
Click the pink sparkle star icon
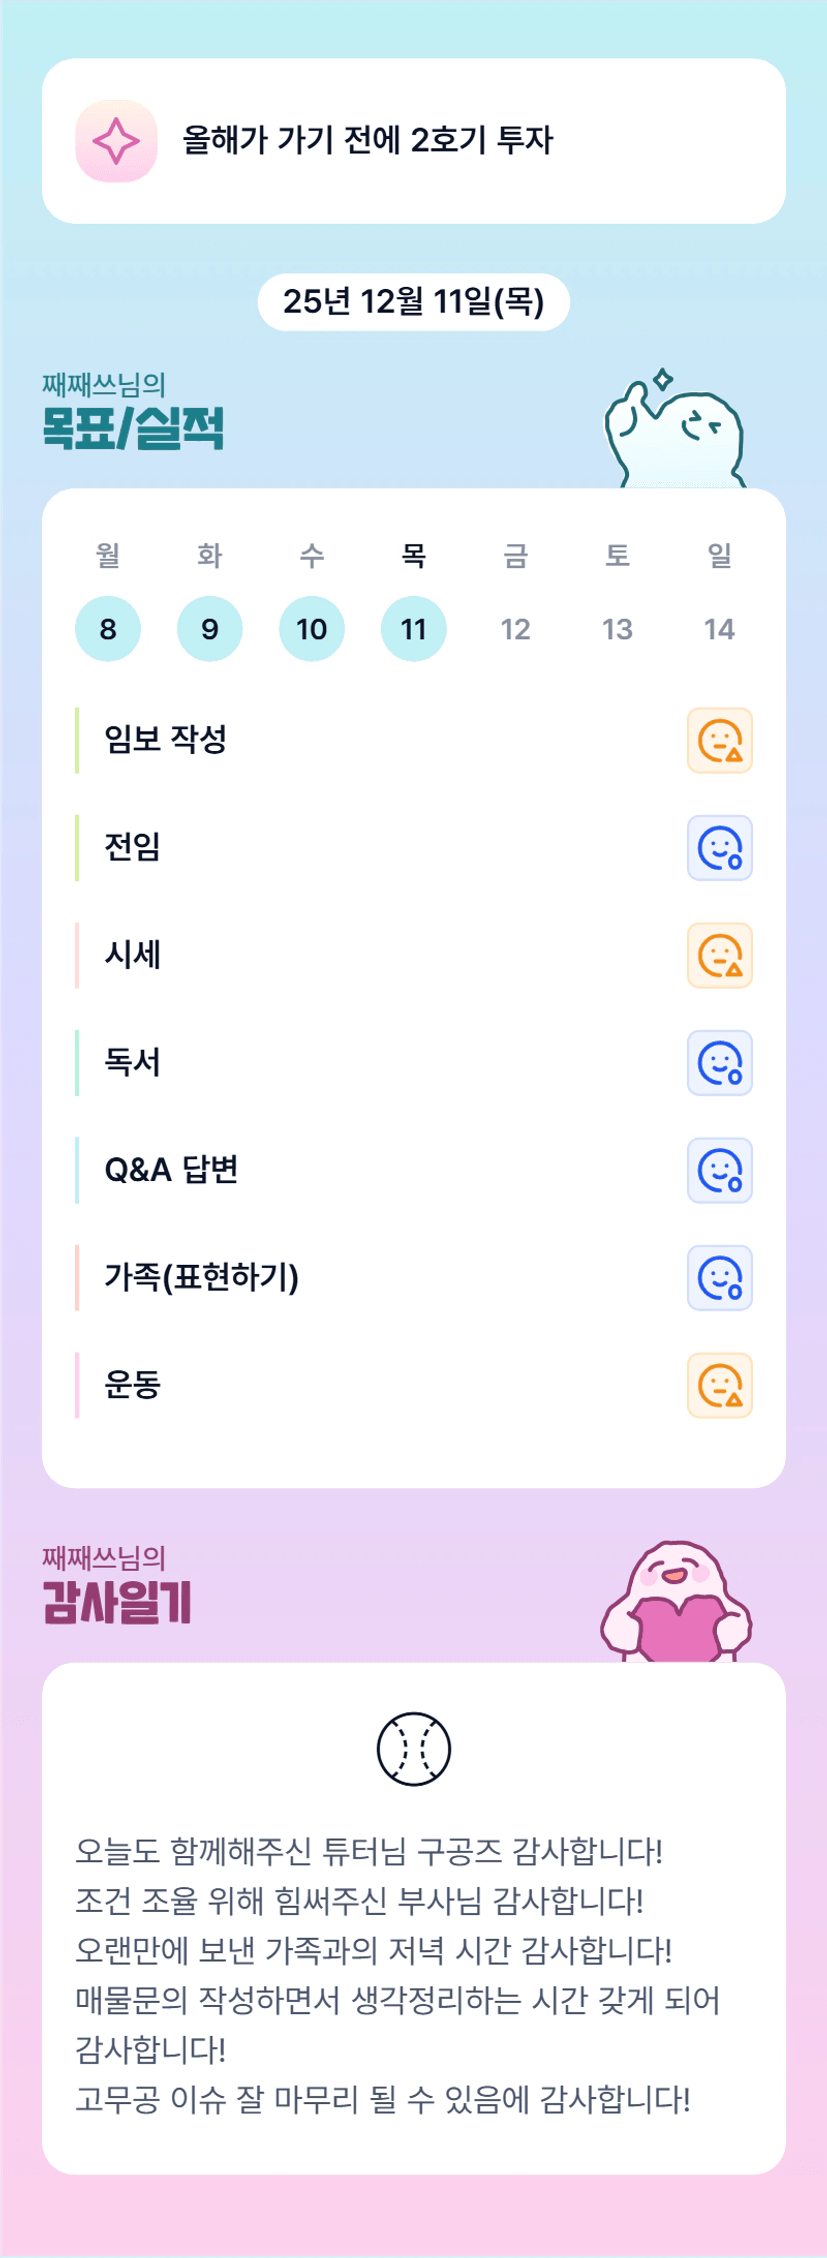coord(116,141)
